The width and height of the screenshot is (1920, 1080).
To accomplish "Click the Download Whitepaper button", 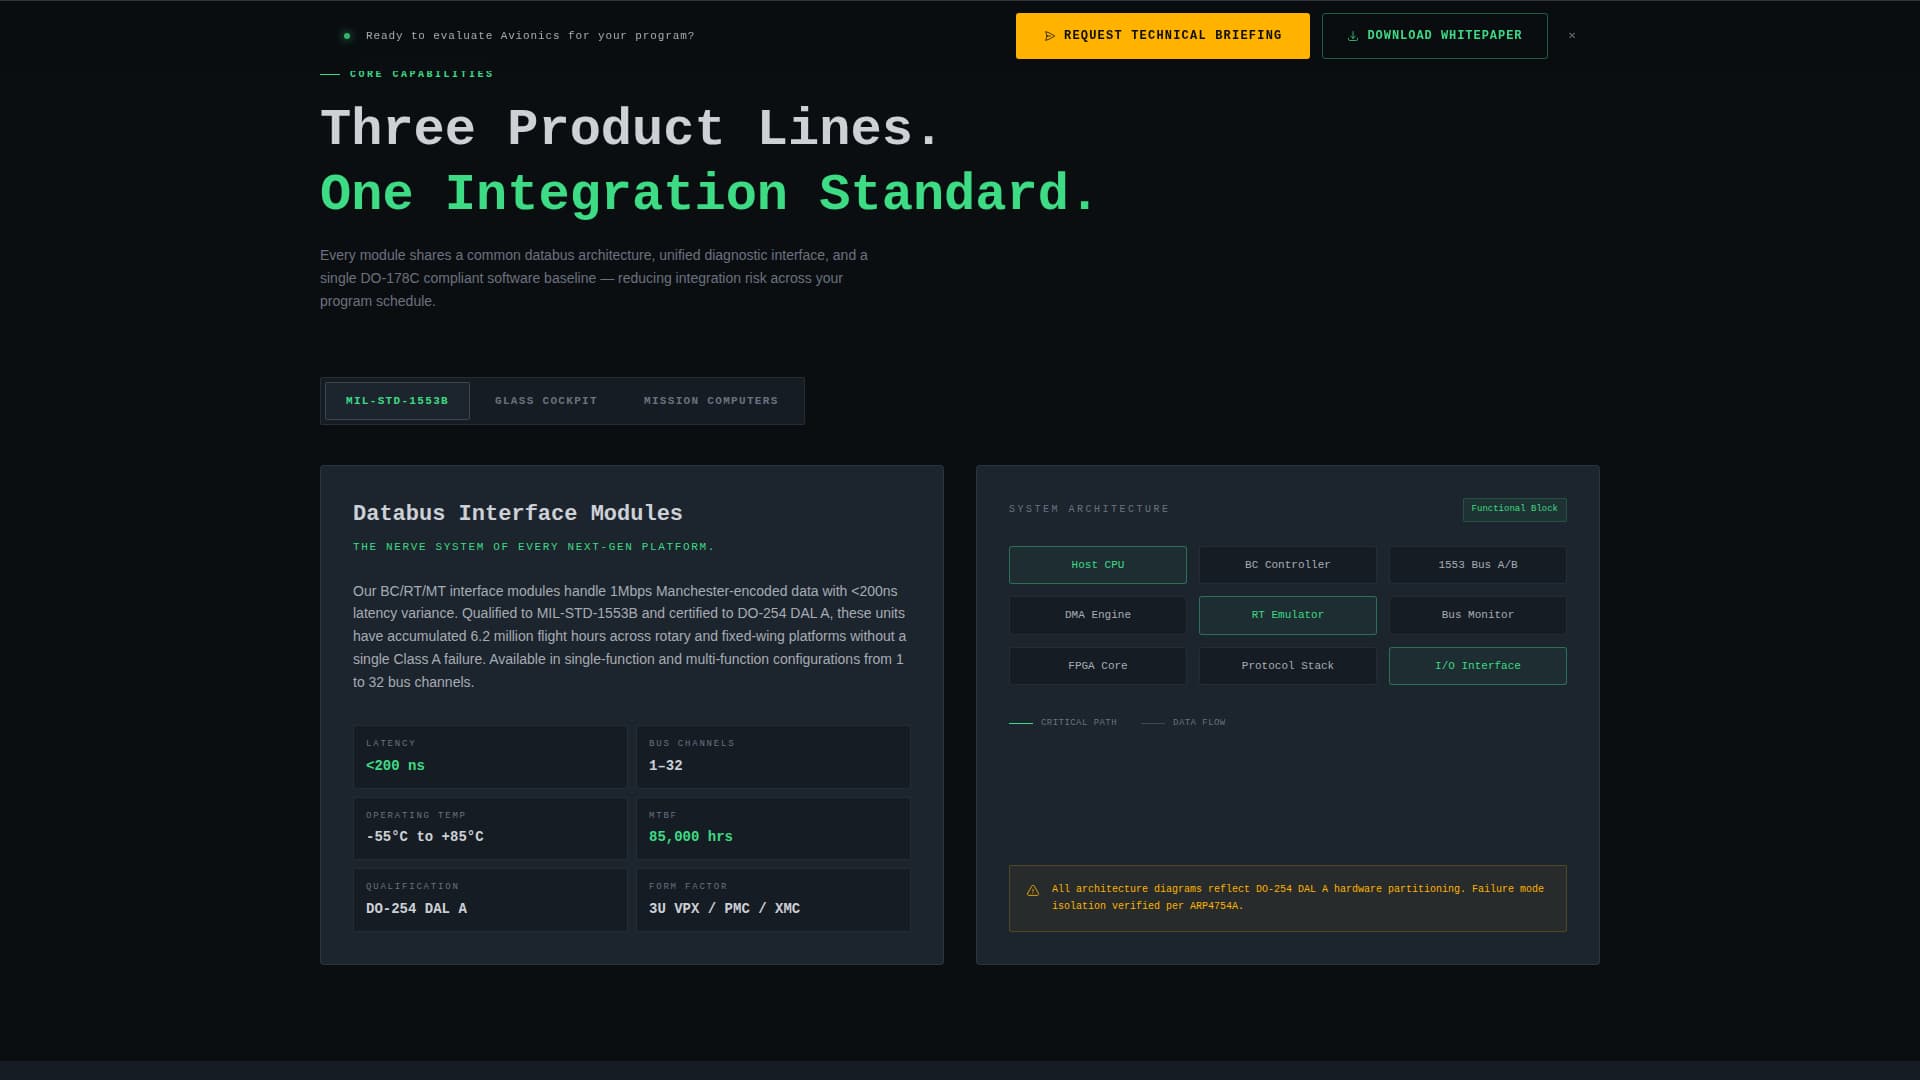I will coord(1434,35).
